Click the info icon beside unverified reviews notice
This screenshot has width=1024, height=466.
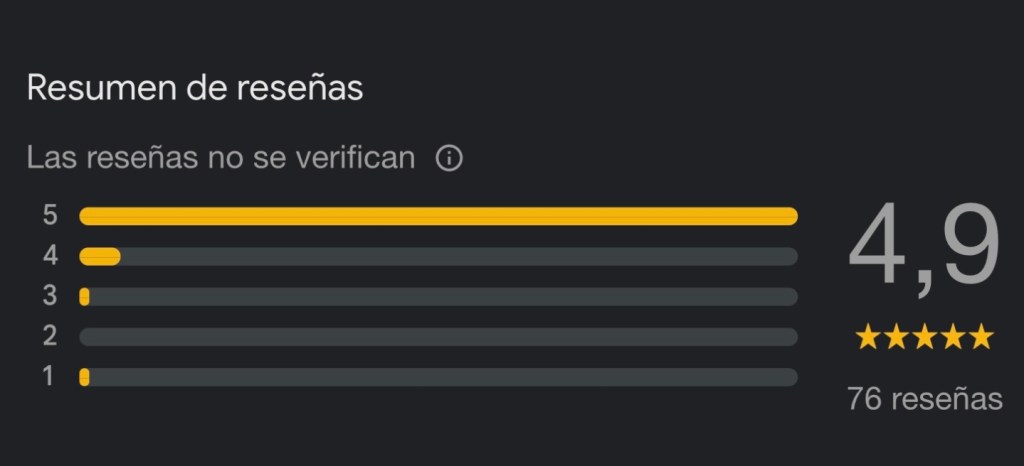point(450,158)
